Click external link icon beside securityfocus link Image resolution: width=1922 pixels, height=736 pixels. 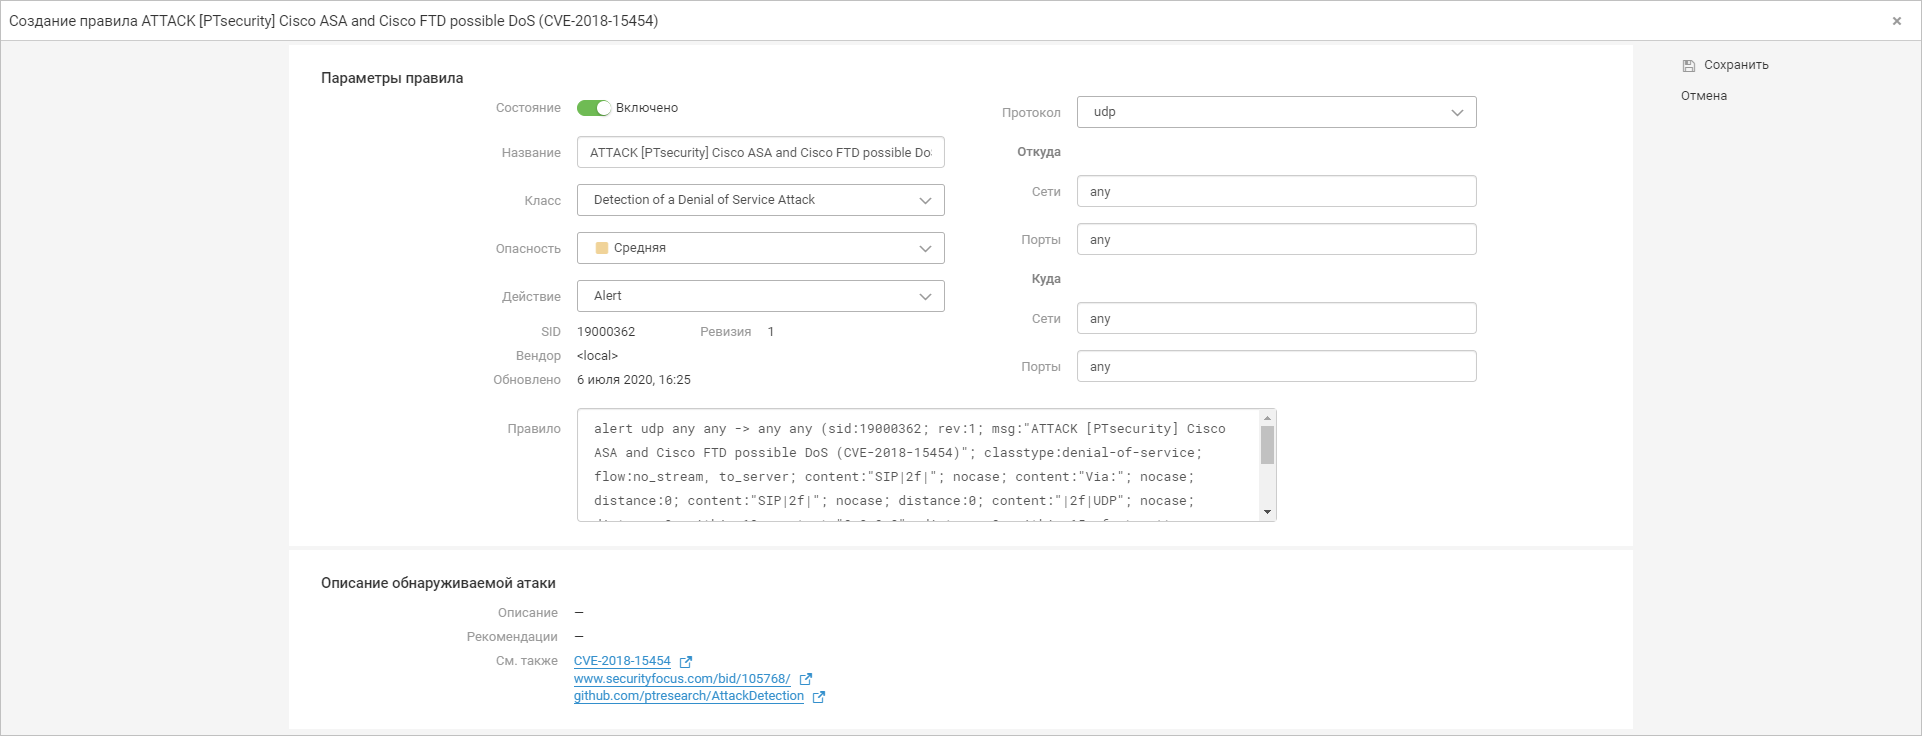(806, 679)
